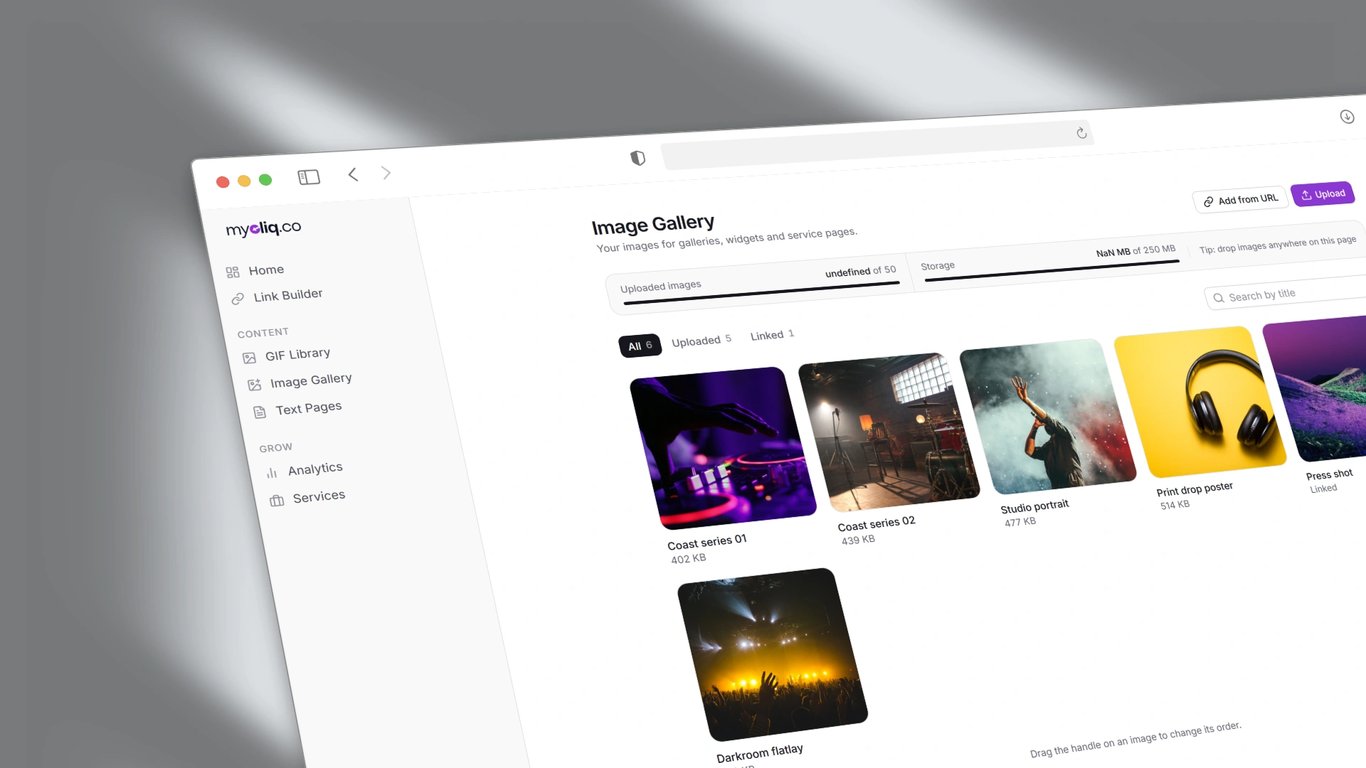Click the 477 KB file size
Screen dimensions: 1366x768
[1020, 522]
